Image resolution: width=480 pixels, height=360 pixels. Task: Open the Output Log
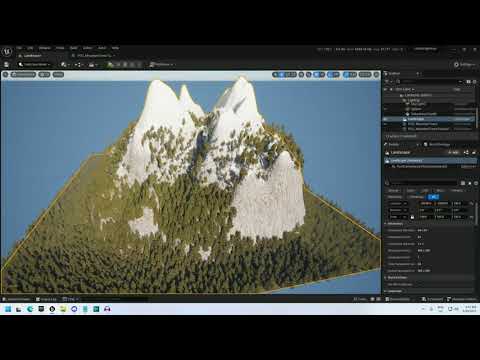pyautogui.click(x=47, y=299)
